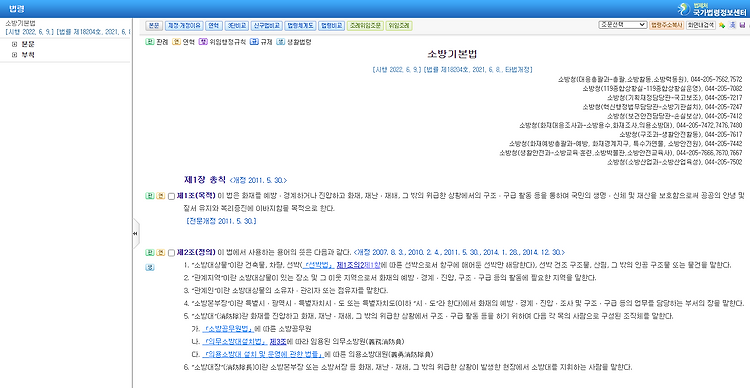Open the 연혁 toolbar button
The height and width of the screenshot is (388, 750).
(214, 25)
